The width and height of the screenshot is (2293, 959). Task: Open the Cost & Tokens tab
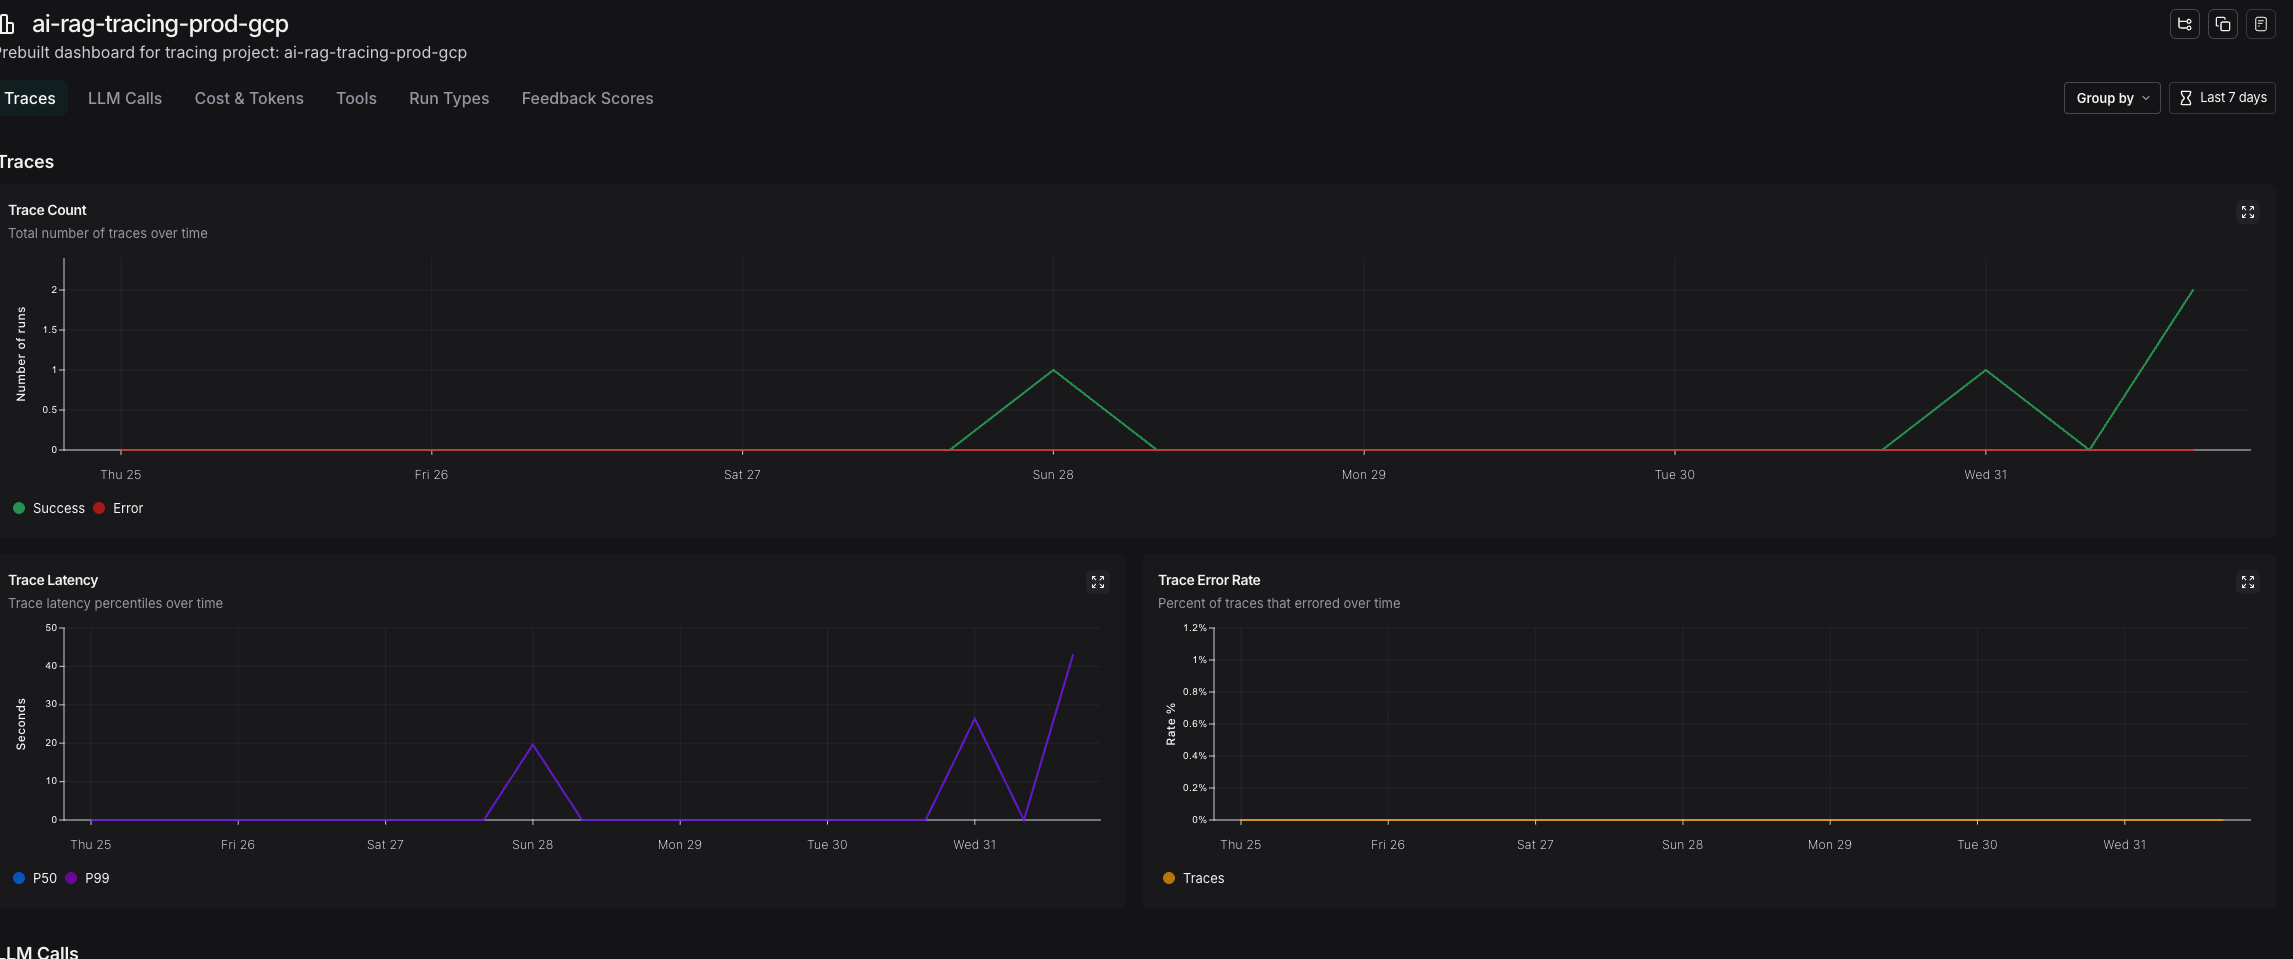pos(248,98)
